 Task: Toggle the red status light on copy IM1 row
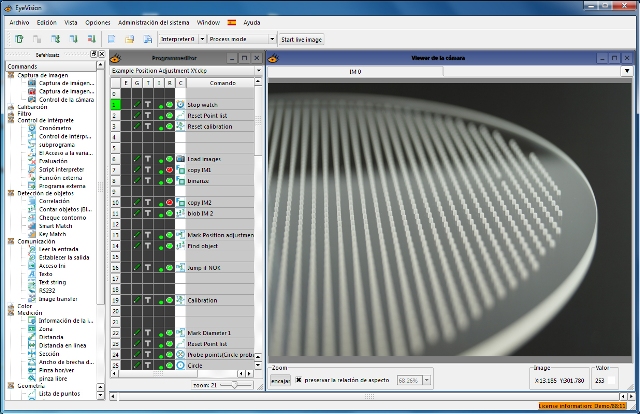170,170
